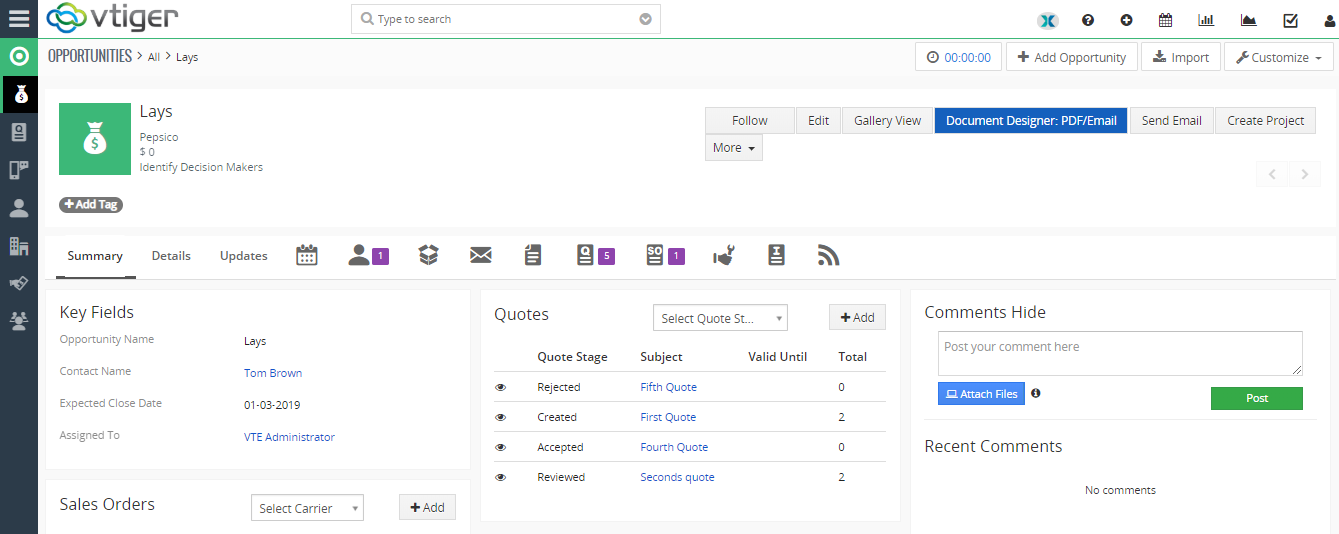Image resolution: width=1339 pixels, height=534 pixels.
Task: Open the single person icon in the sidebar
Action: [x=19, y=208]
